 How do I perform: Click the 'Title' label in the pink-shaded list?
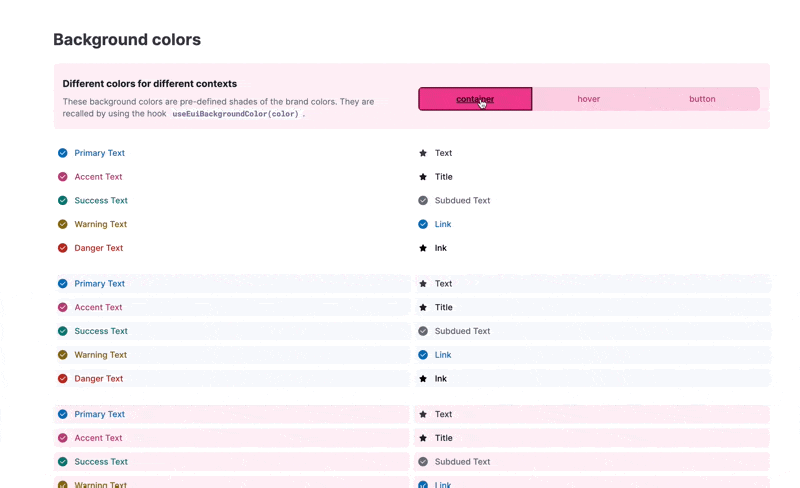[x=443, y=438]
